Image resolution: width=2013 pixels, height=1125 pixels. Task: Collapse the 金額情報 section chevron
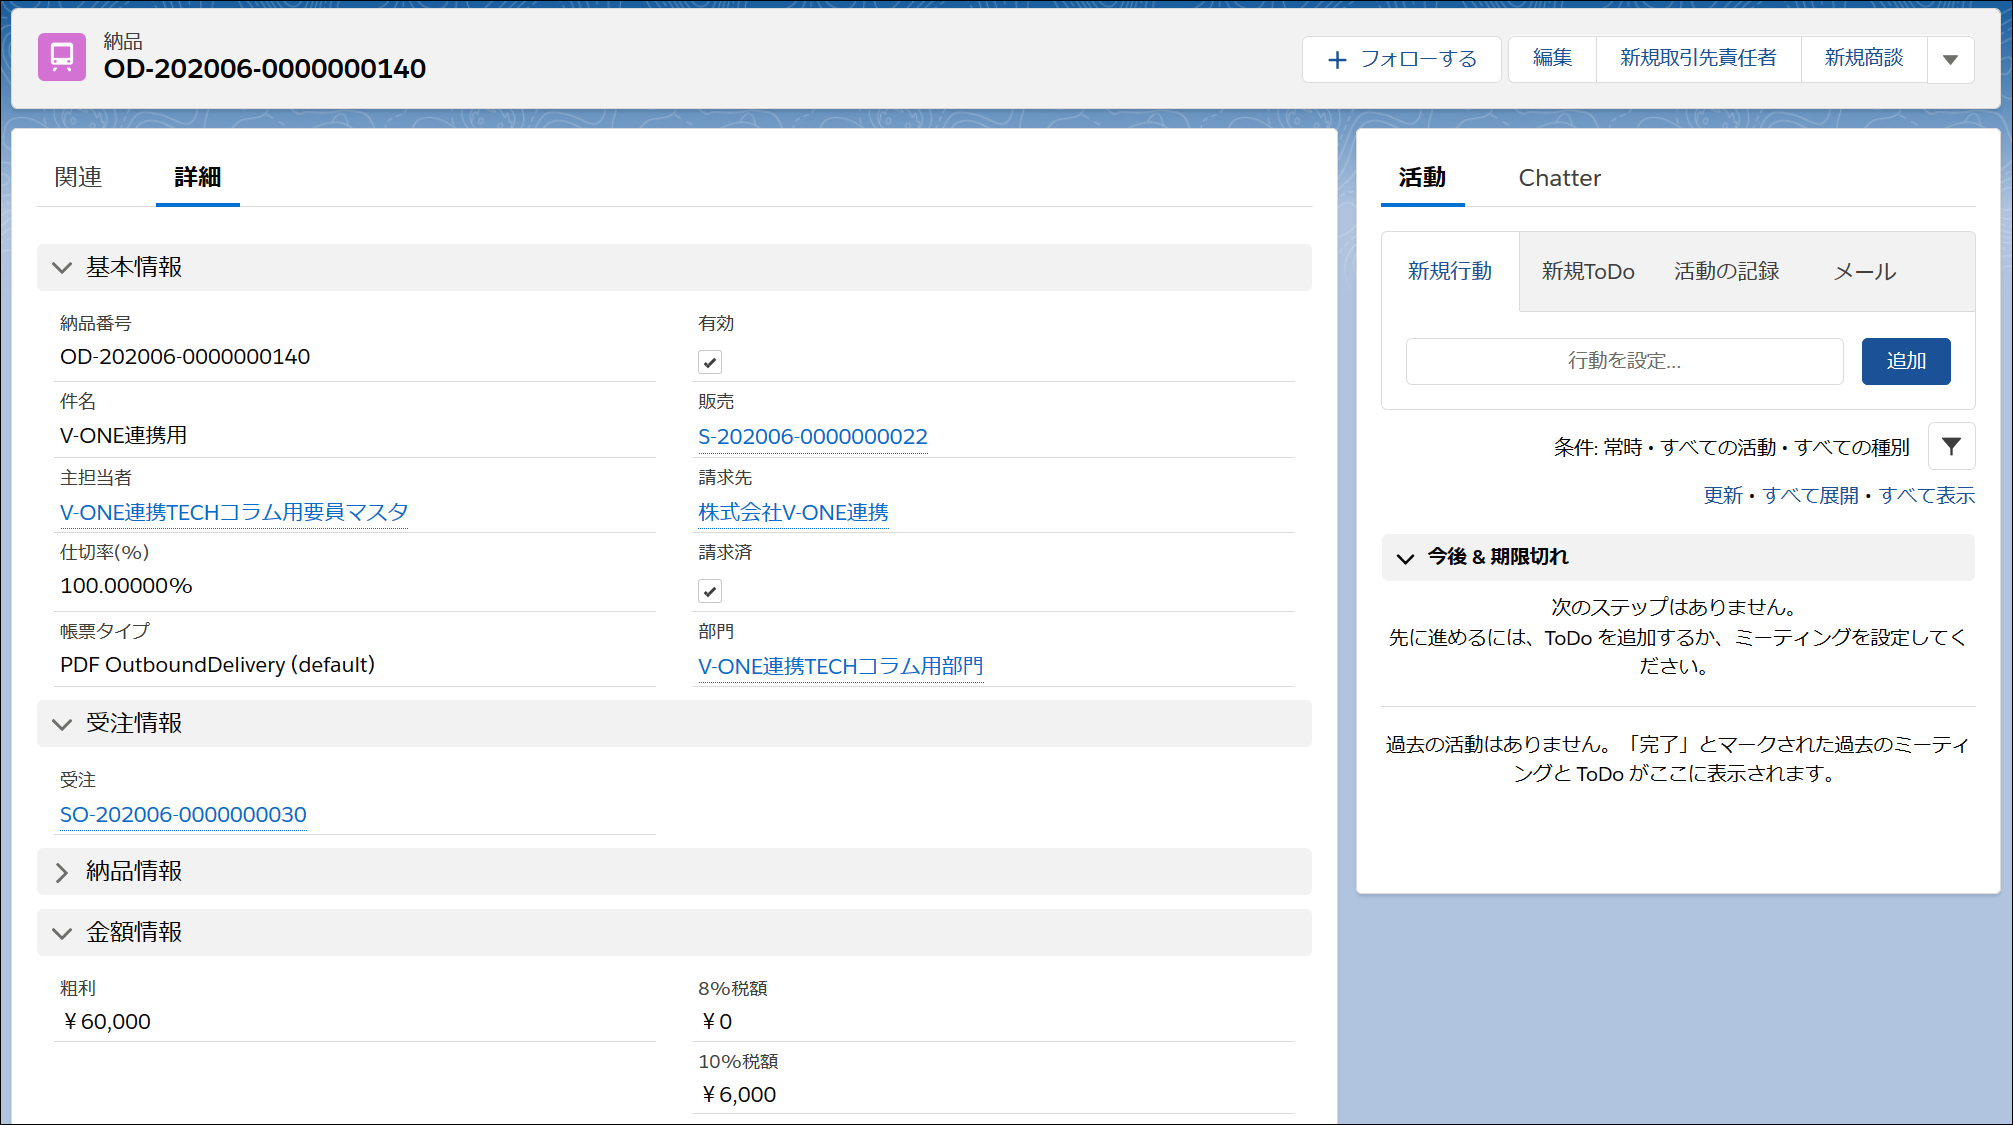[x=62, y=933]
